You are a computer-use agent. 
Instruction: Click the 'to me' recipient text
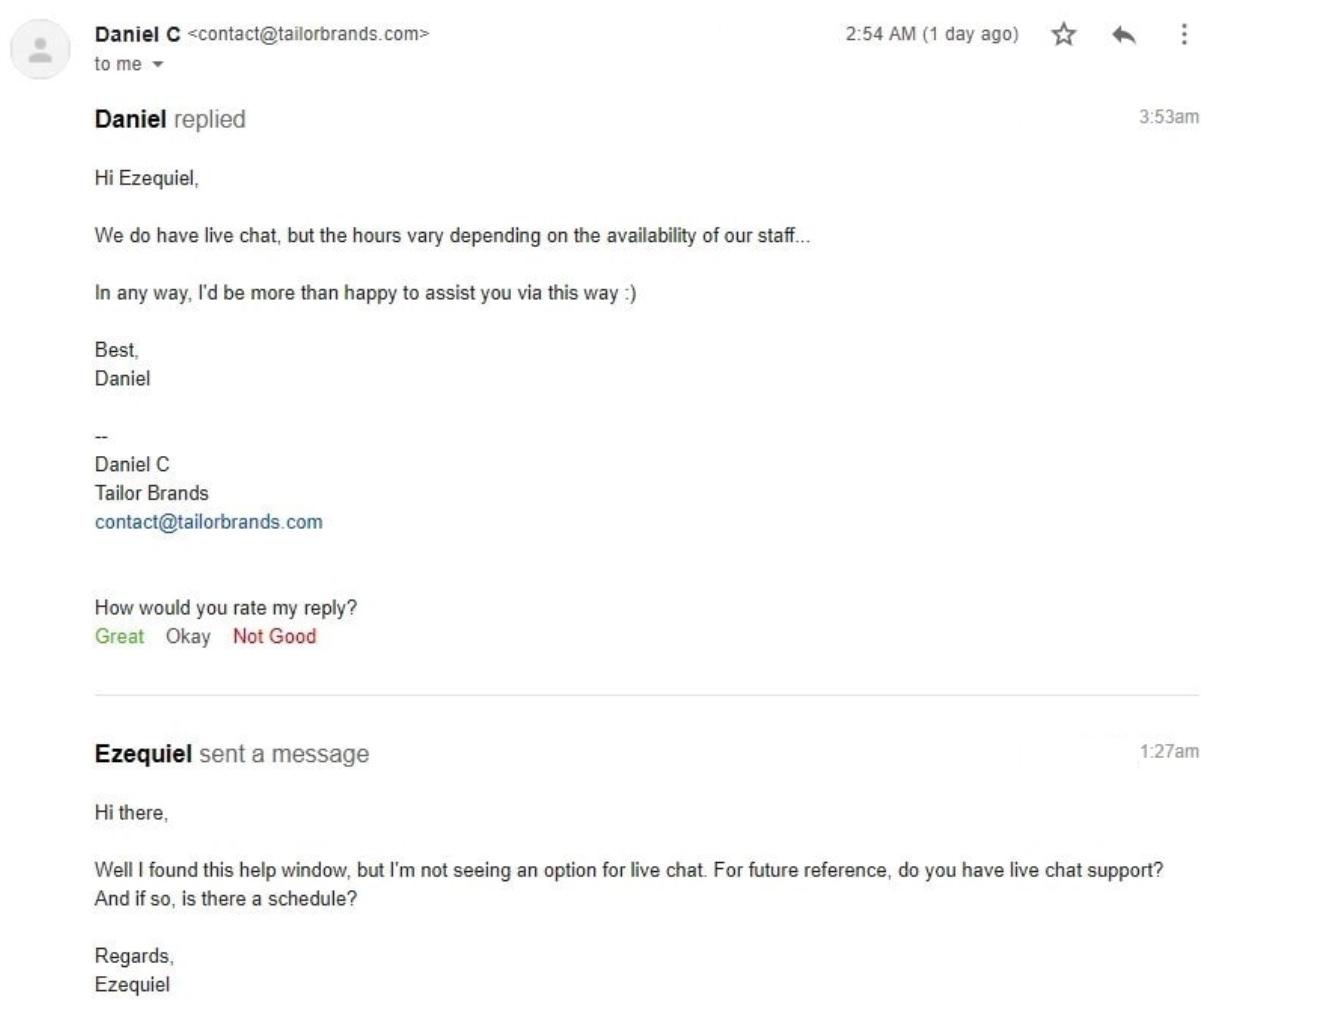click(x=118, y=64)
